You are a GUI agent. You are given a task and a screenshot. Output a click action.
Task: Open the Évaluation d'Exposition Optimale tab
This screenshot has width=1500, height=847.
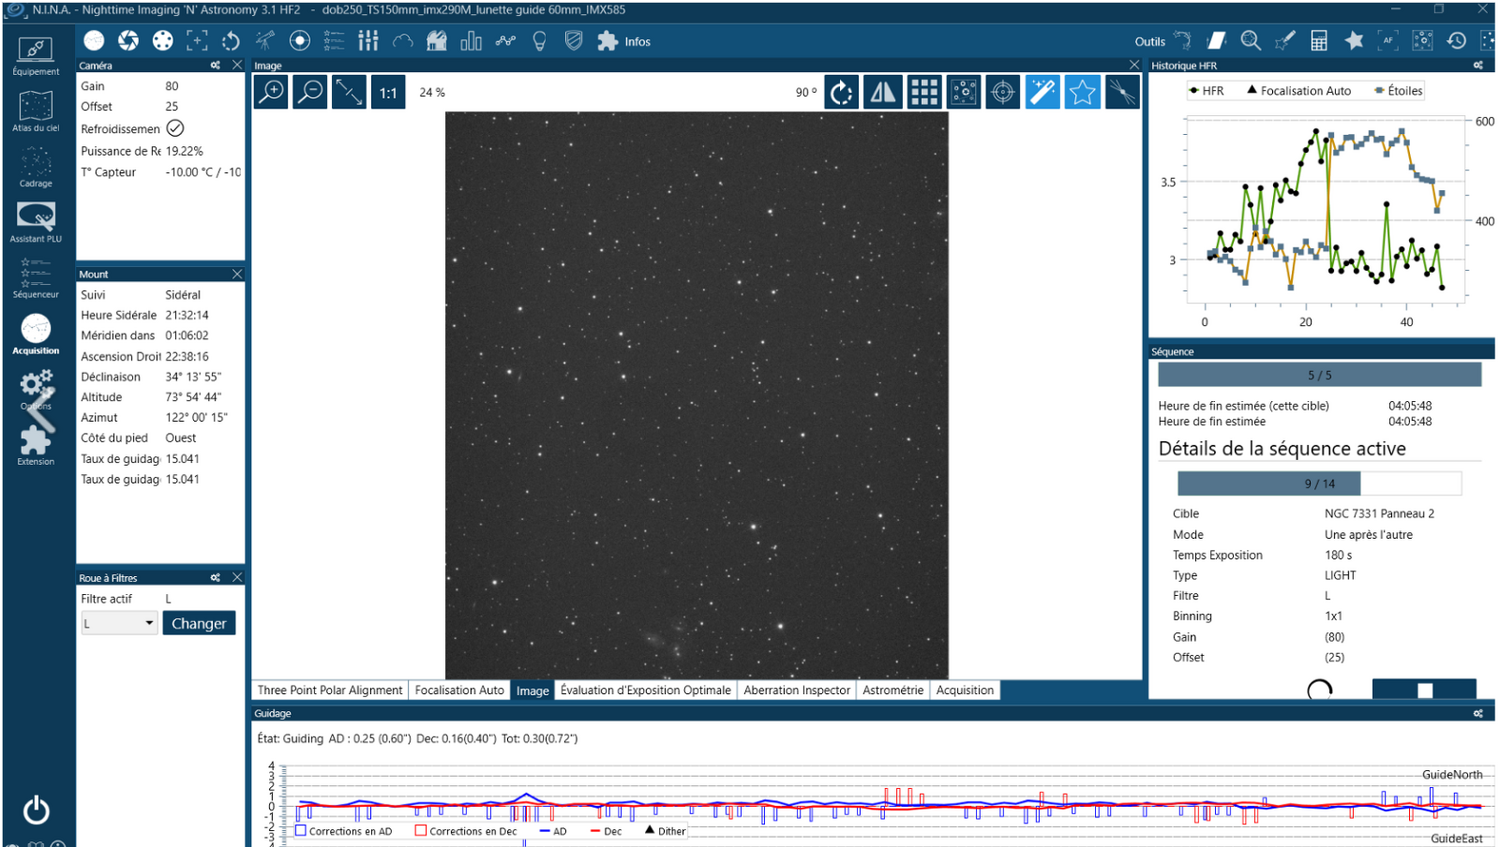click(x=645, y=690)
